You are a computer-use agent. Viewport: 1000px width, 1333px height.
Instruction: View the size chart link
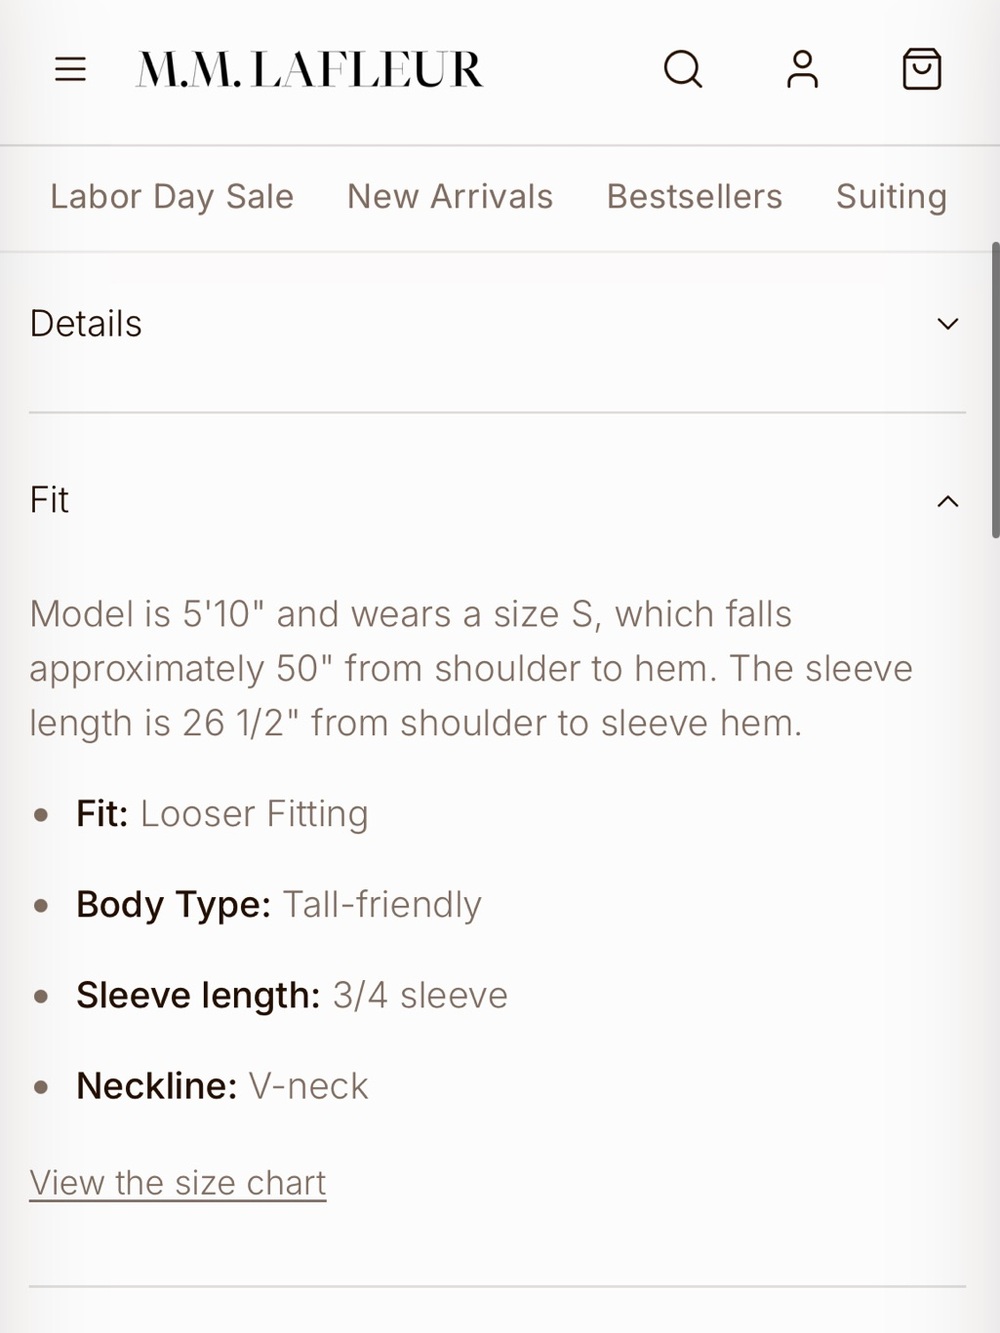click(x=178, y=1183)
